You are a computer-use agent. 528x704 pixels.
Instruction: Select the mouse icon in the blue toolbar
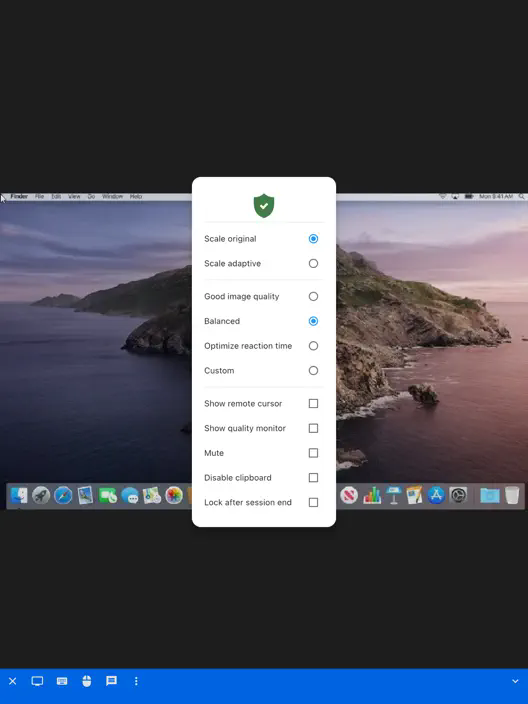pyautogui.click(x=87, y=681)
